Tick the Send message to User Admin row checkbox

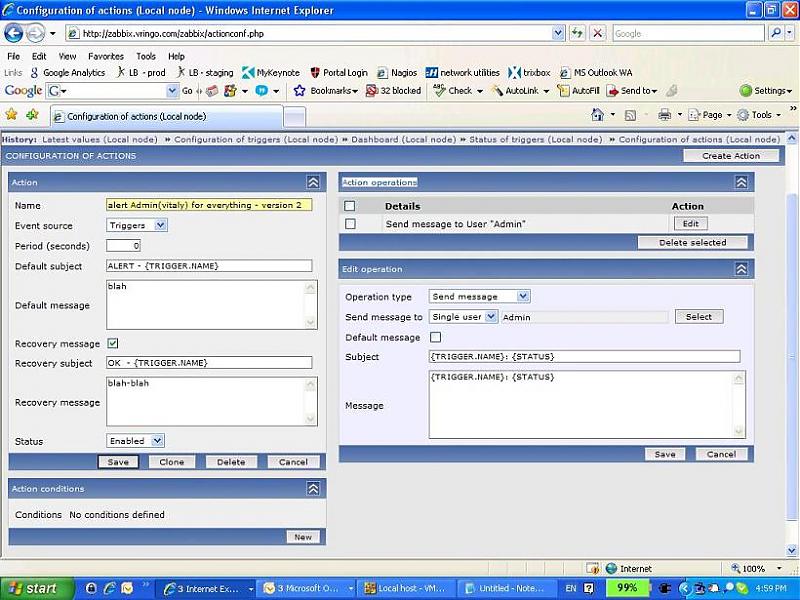350,224
